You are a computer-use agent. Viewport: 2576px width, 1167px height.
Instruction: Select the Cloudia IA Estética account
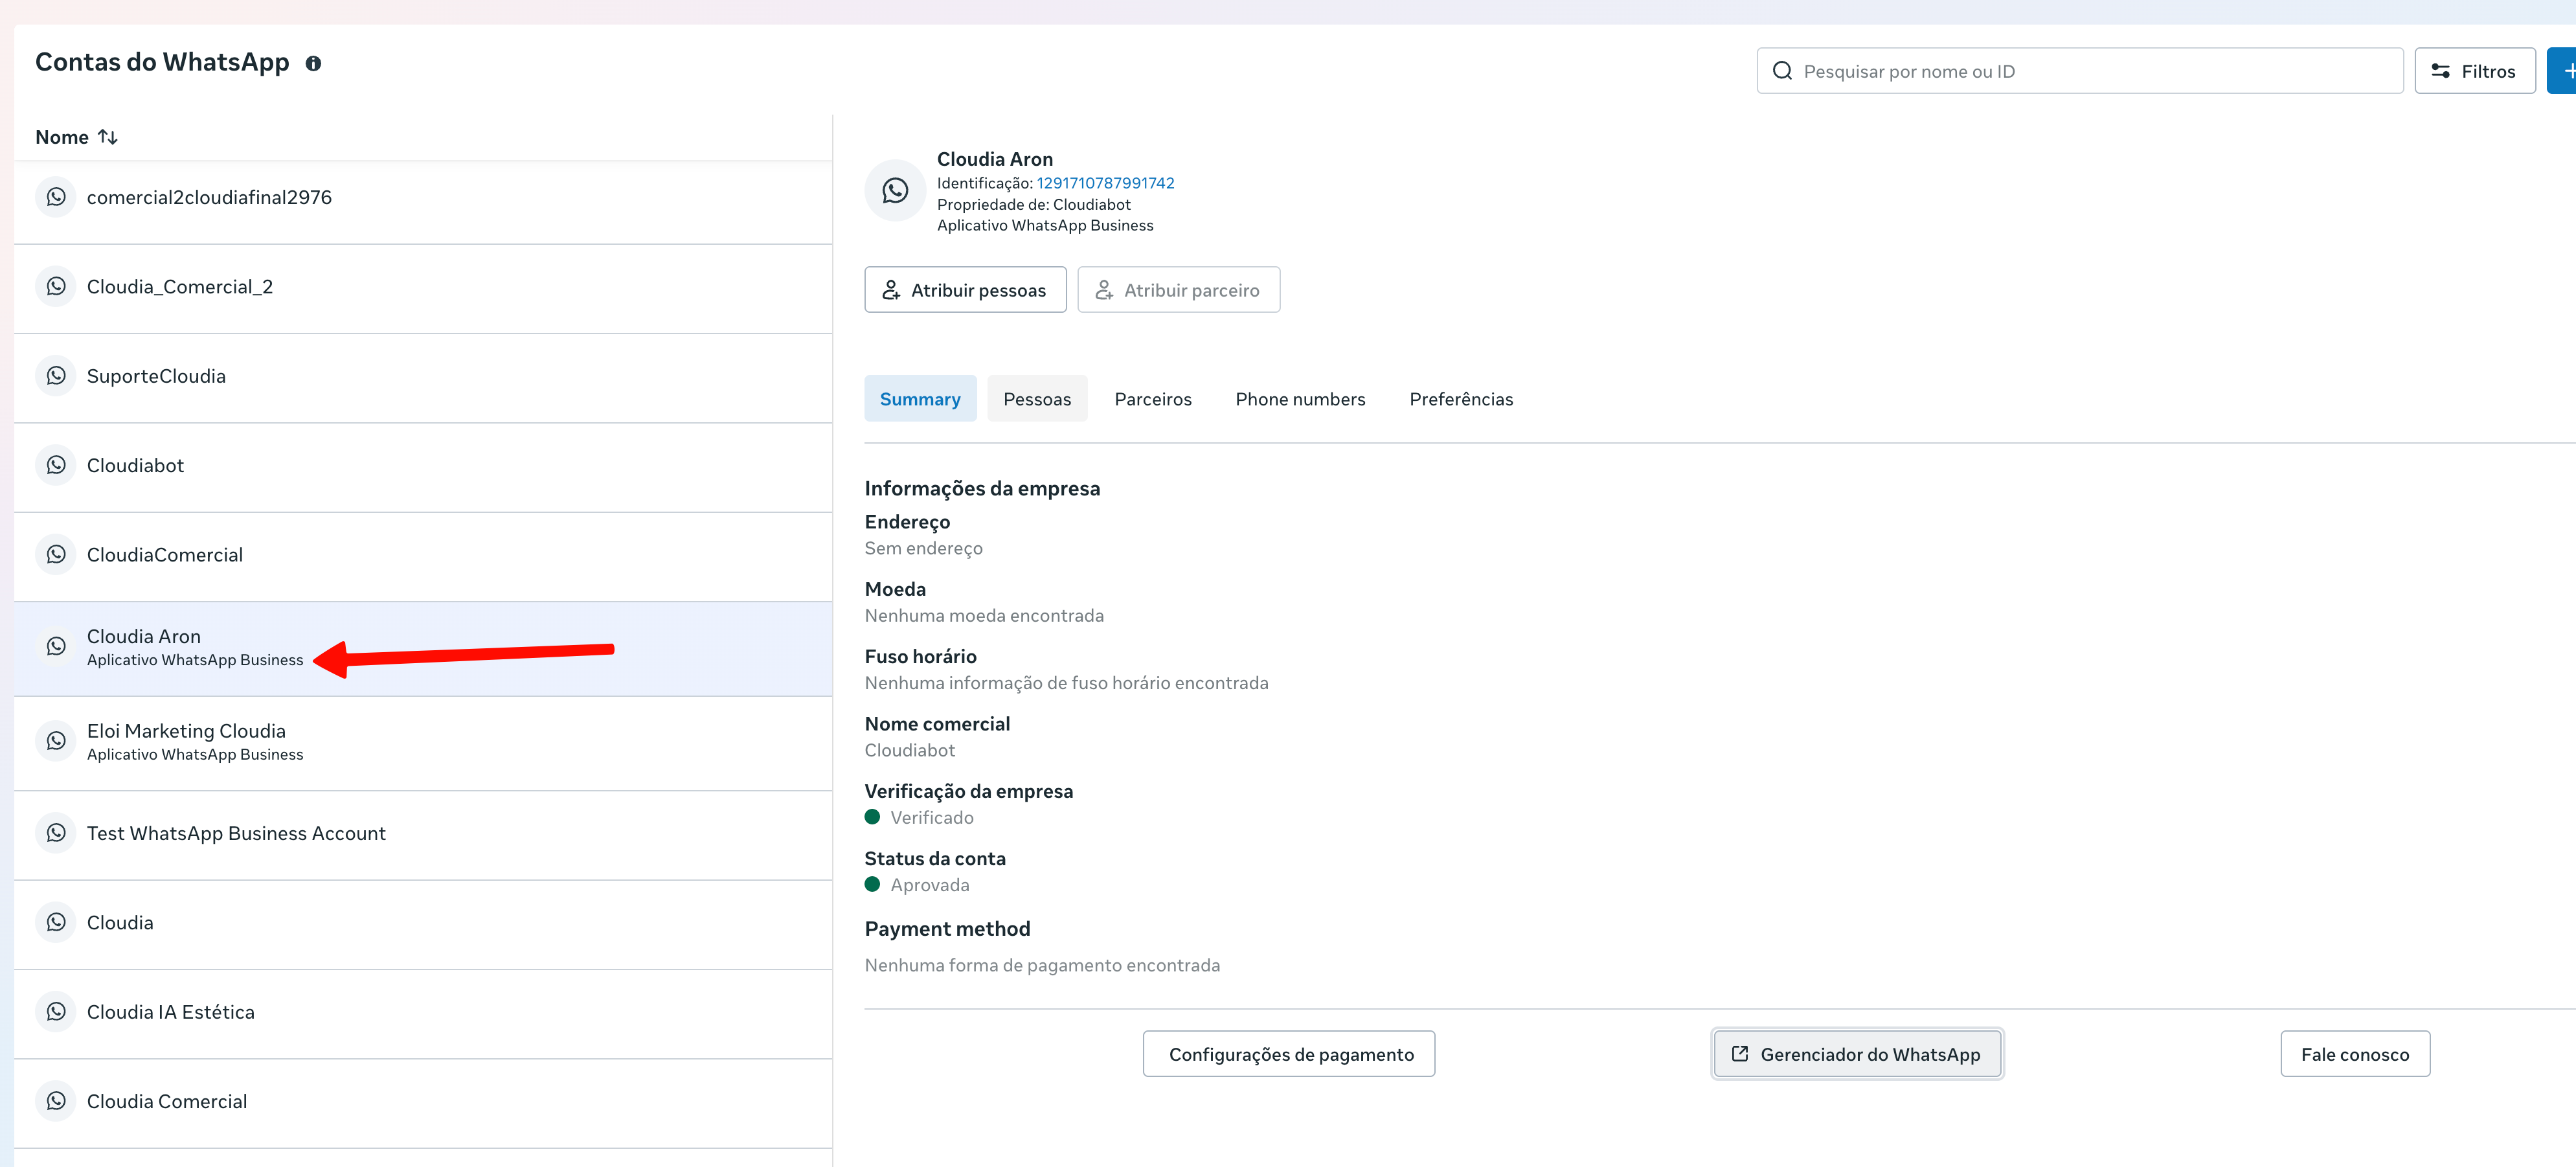[x=423, y=1014]
